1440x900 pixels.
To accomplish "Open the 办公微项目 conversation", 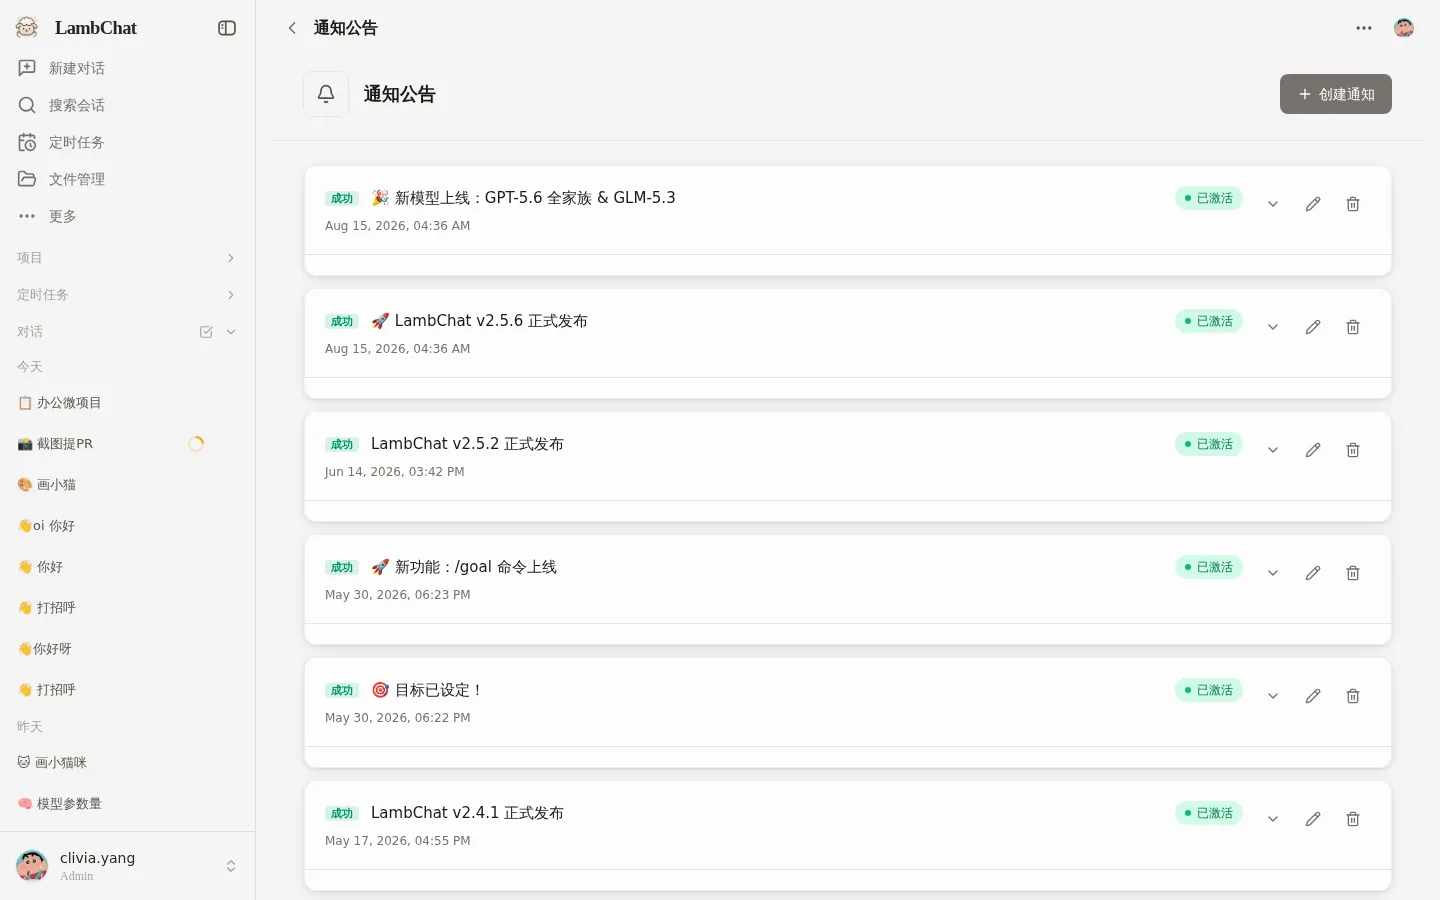I will tap(128, 403).
